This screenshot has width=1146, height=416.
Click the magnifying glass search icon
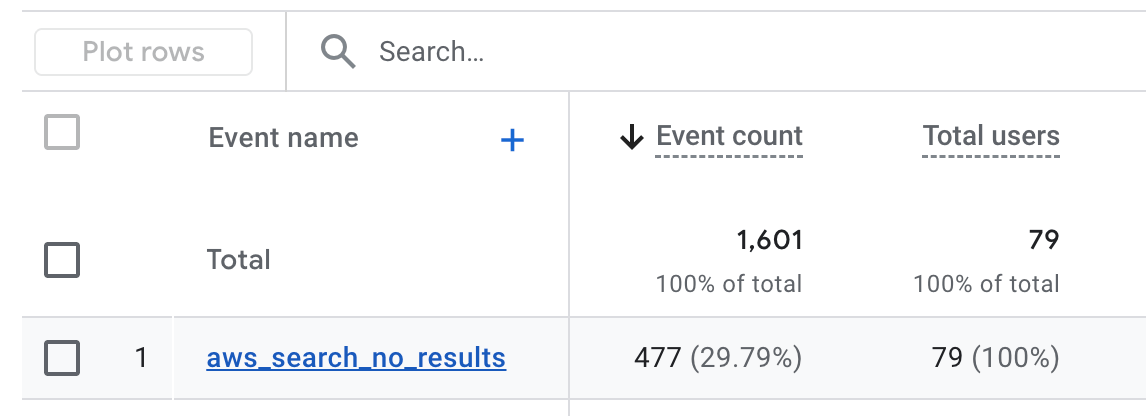coord(338,52)
